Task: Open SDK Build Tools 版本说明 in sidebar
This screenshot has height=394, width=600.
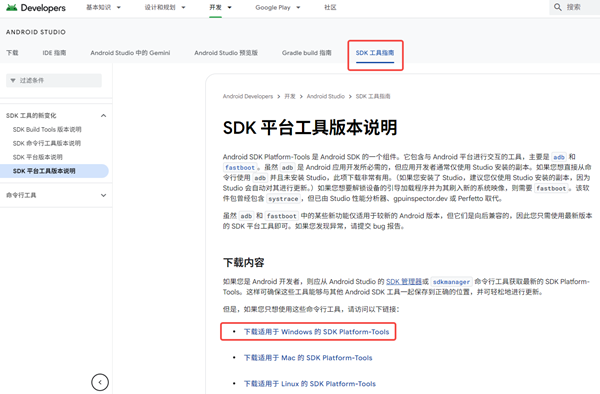Action: pyautogui.click(x=47, y=129)
